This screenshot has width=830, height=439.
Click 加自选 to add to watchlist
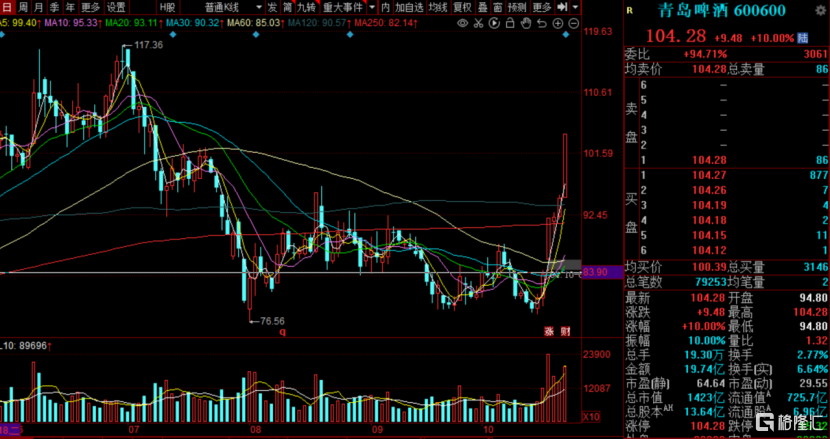point(410,7)
